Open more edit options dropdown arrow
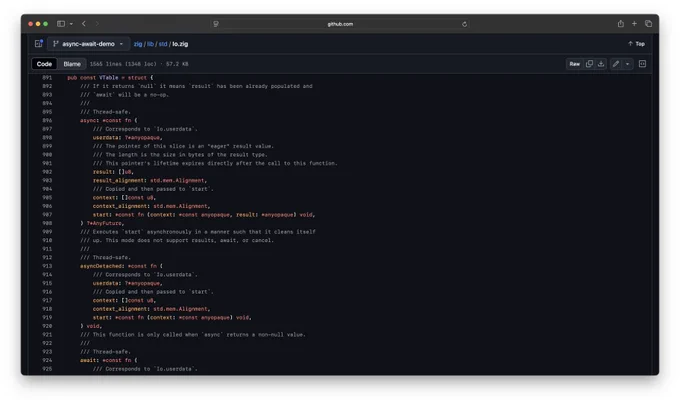Screen dimensions: 680x403 628,64
